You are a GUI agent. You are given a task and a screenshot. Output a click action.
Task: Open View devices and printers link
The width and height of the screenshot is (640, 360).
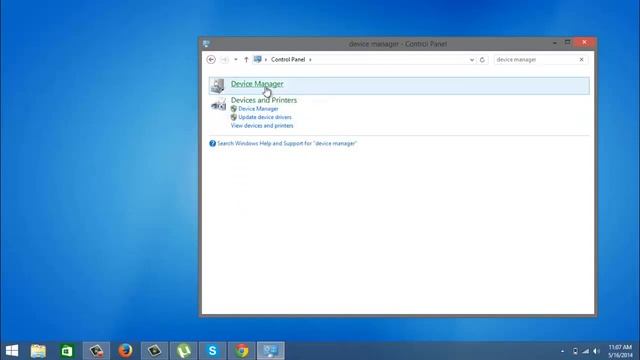point(262,126)
